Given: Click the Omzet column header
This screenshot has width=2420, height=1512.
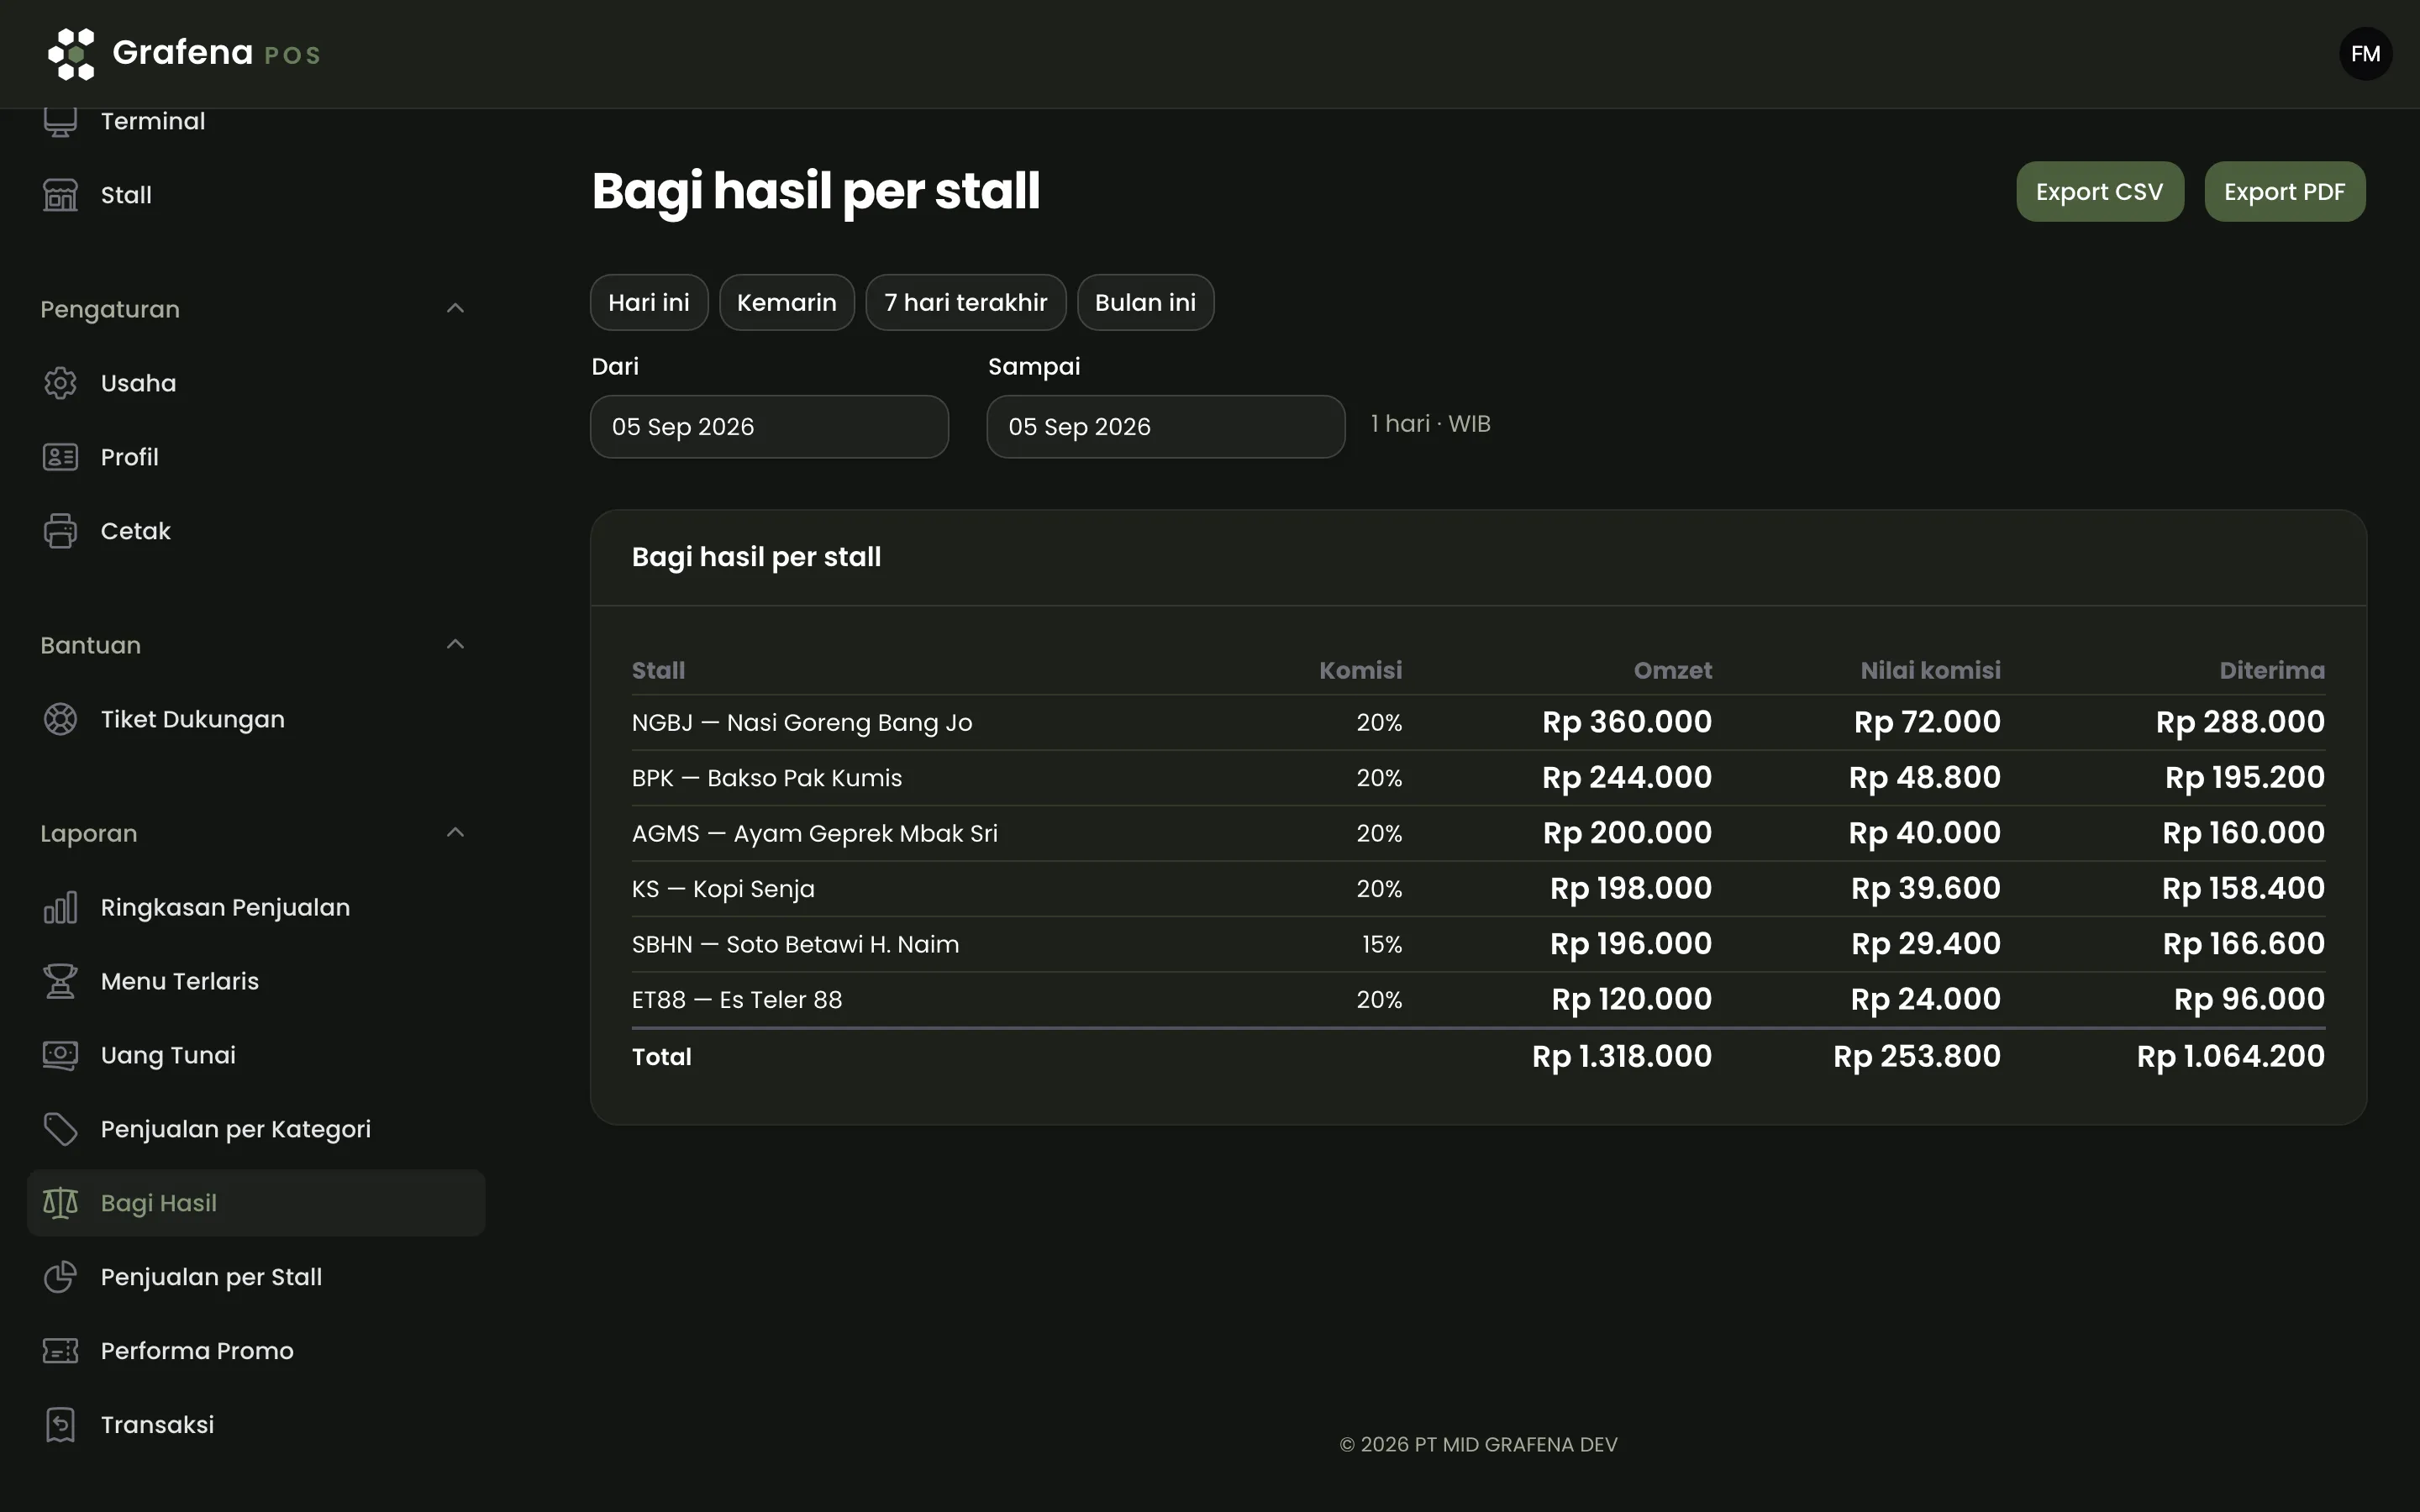Looking at the screenshot, I should (1672, 670).
